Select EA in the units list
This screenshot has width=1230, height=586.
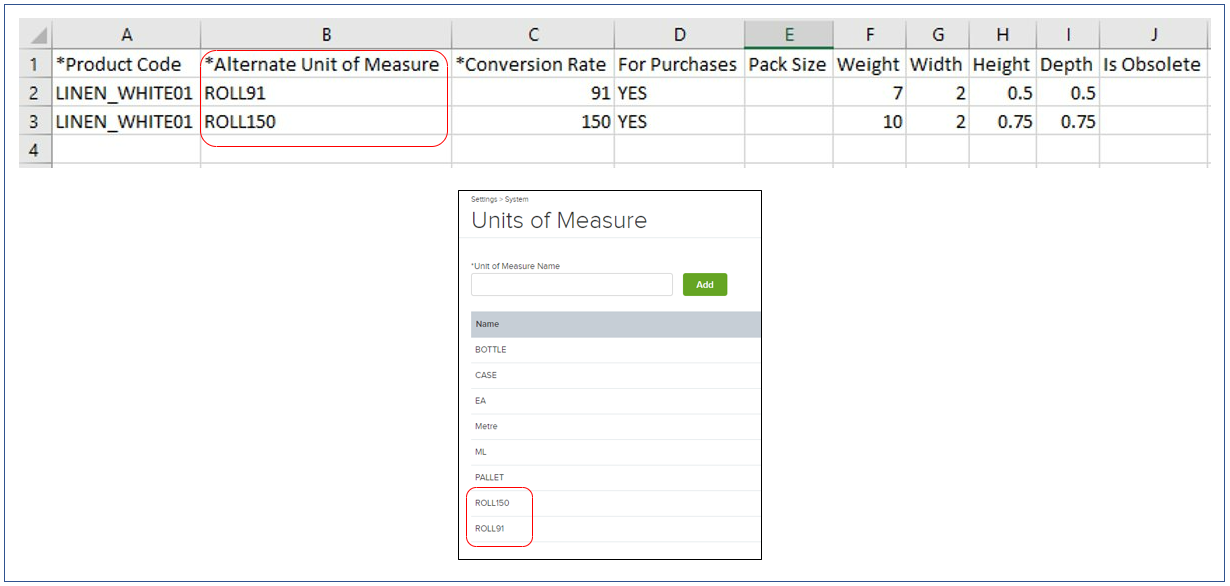point(616,401)
